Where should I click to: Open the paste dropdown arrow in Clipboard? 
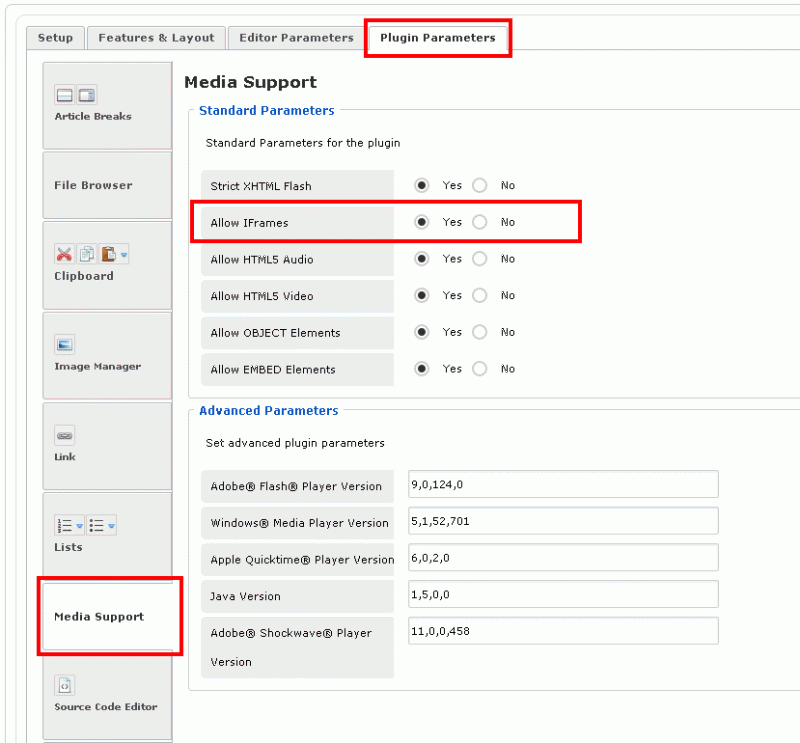pyautogui.click(x=124, y=255)
